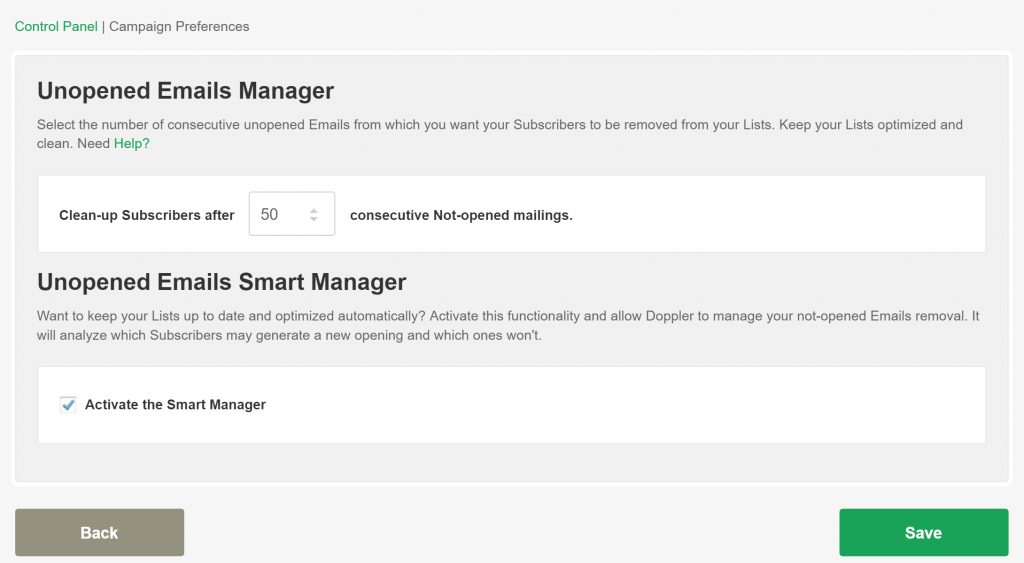
Task: Decrease the clean-up count with down arrow
Action: [313, 219]
